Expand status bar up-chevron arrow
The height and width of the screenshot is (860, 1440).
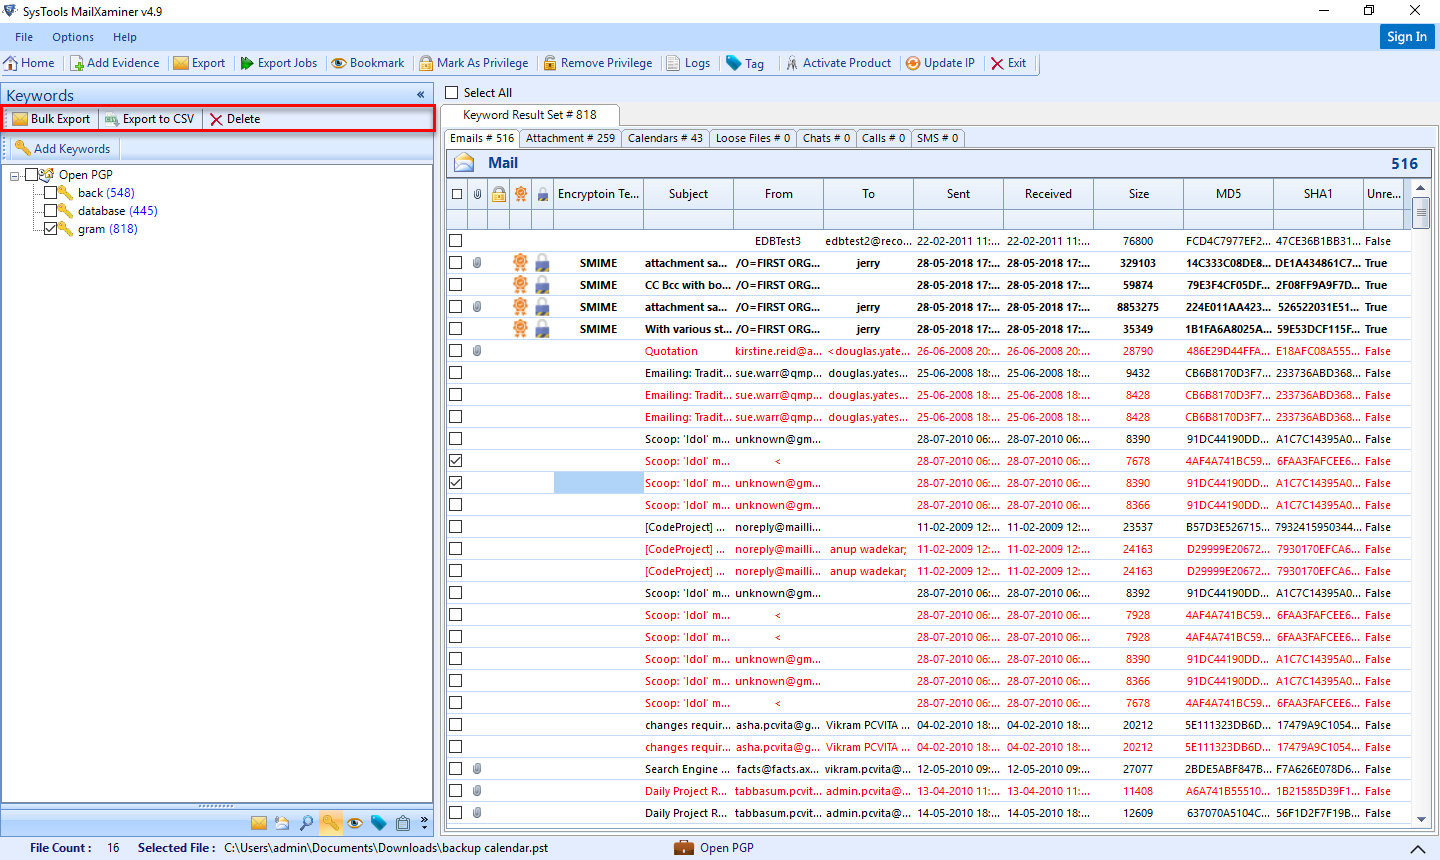1418,848
